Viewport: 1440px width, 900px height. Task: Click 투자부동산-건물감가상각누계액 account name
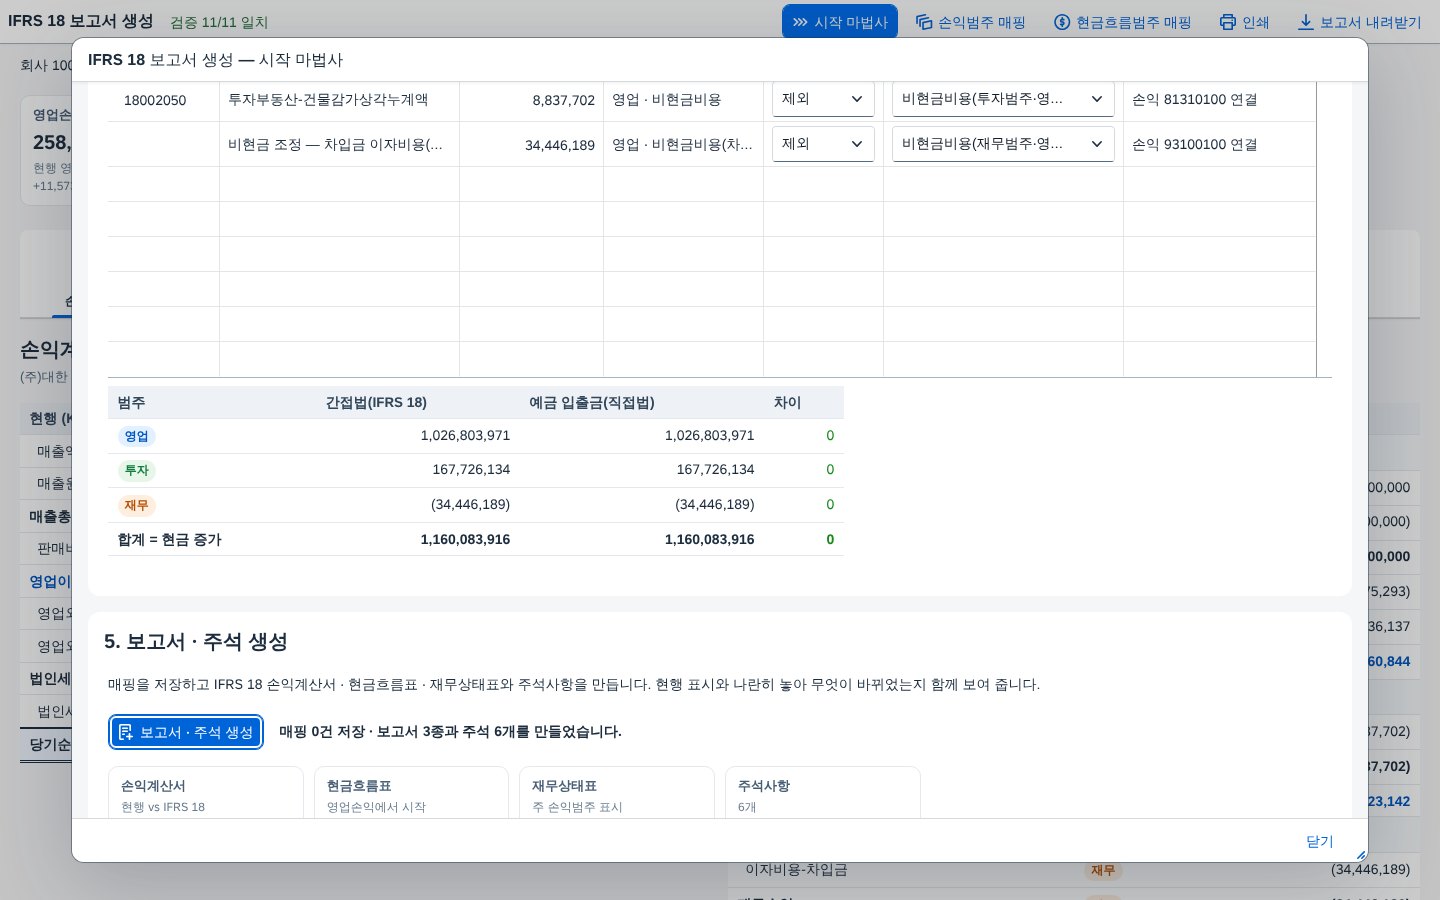click(328, 99)
